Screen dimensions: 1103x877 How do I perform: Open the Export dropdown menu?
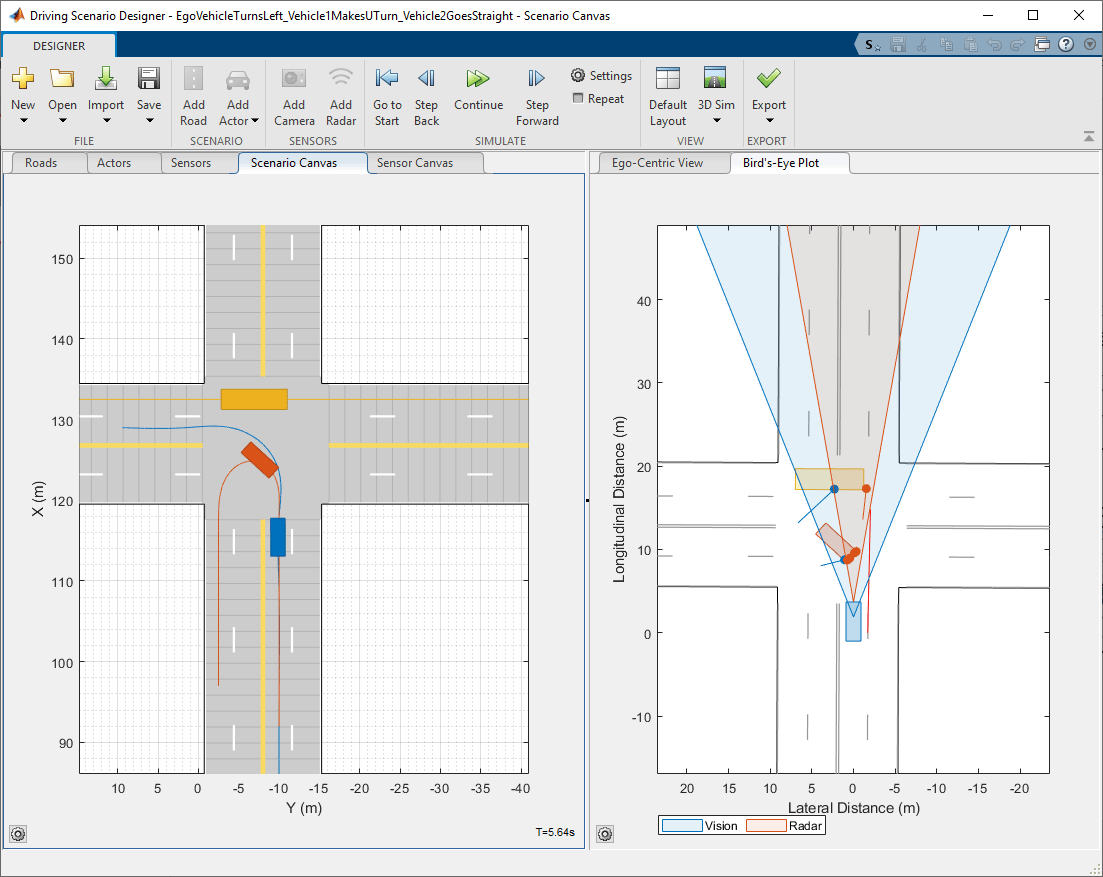coord(768,120)
